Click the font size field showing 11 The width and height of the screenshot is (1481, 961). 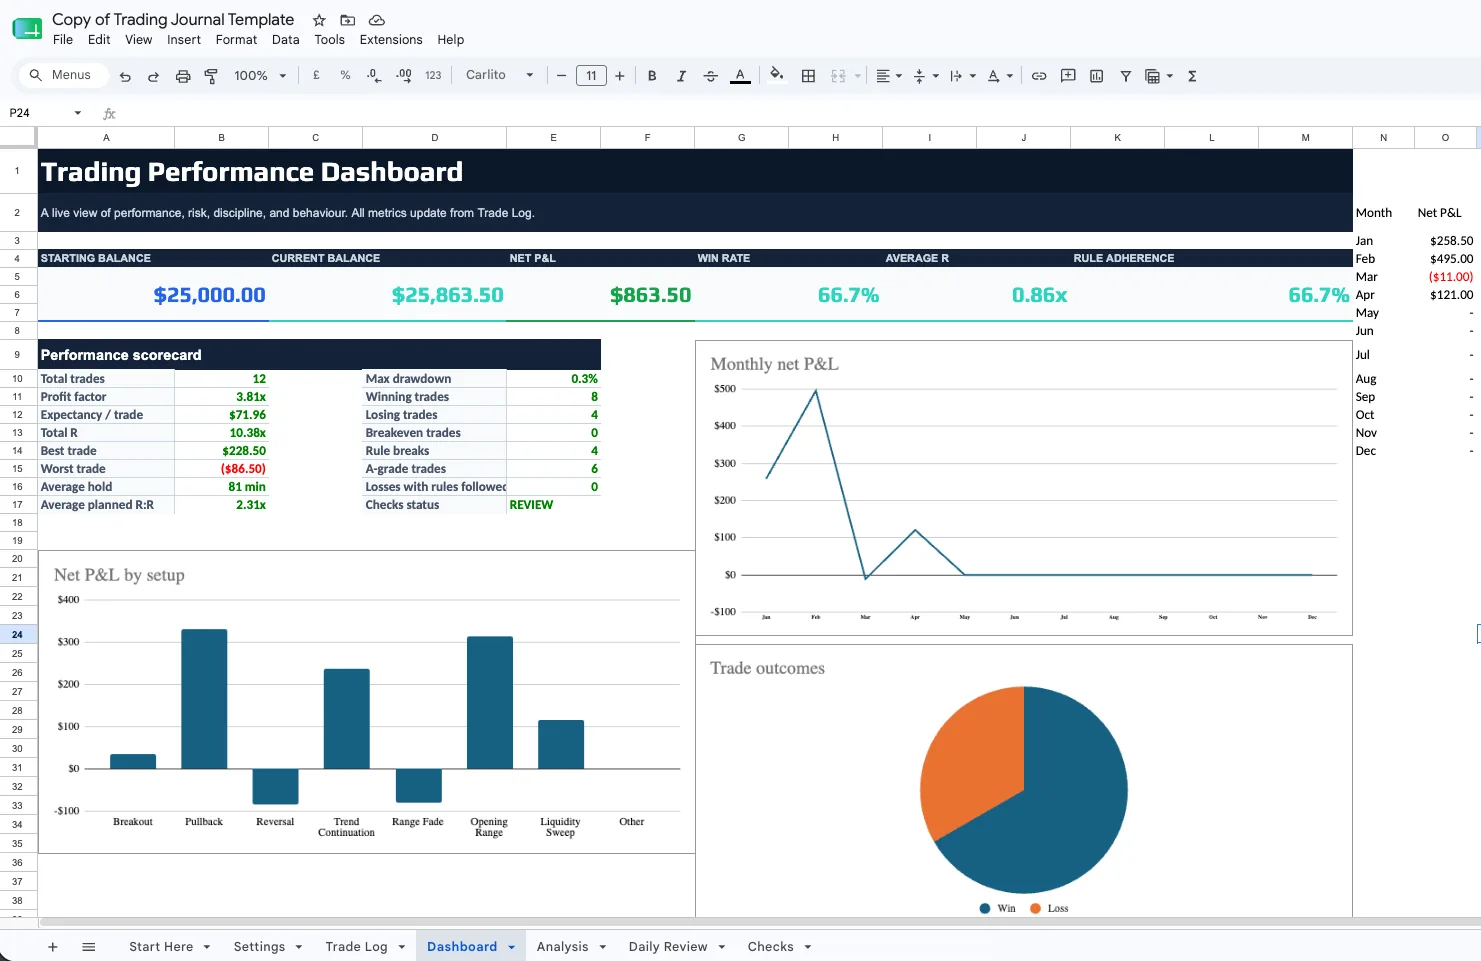pos(591,76)
